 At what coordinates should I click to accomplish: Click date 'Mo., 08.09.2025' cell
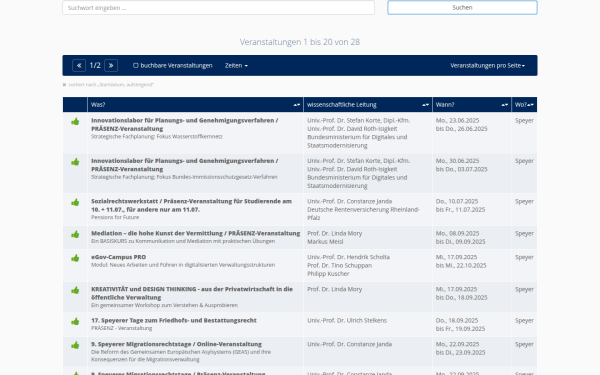[457, 234]
